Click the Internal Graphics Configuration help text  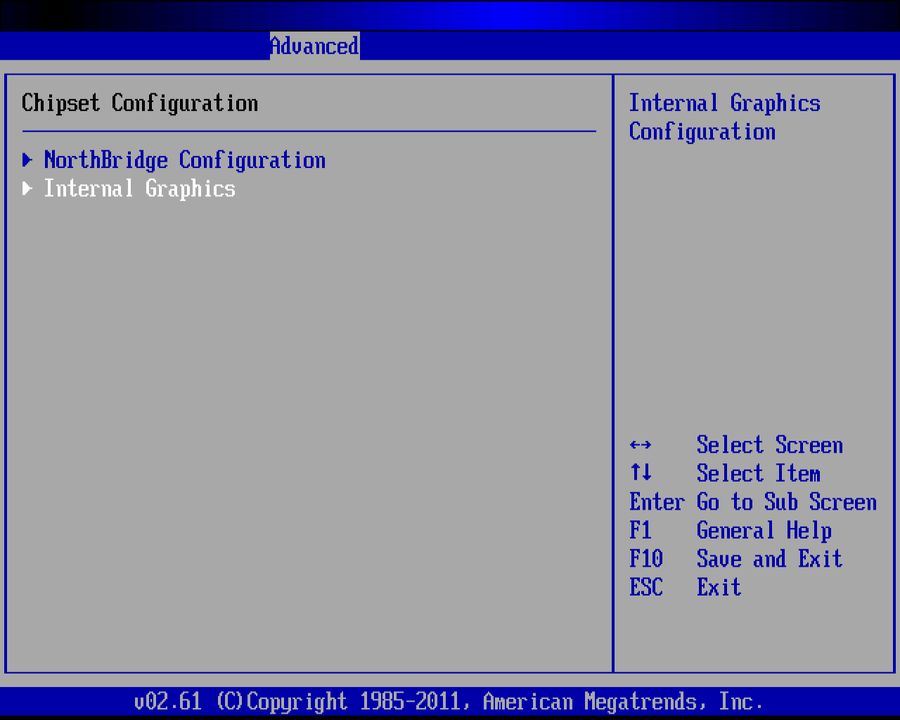724,117
